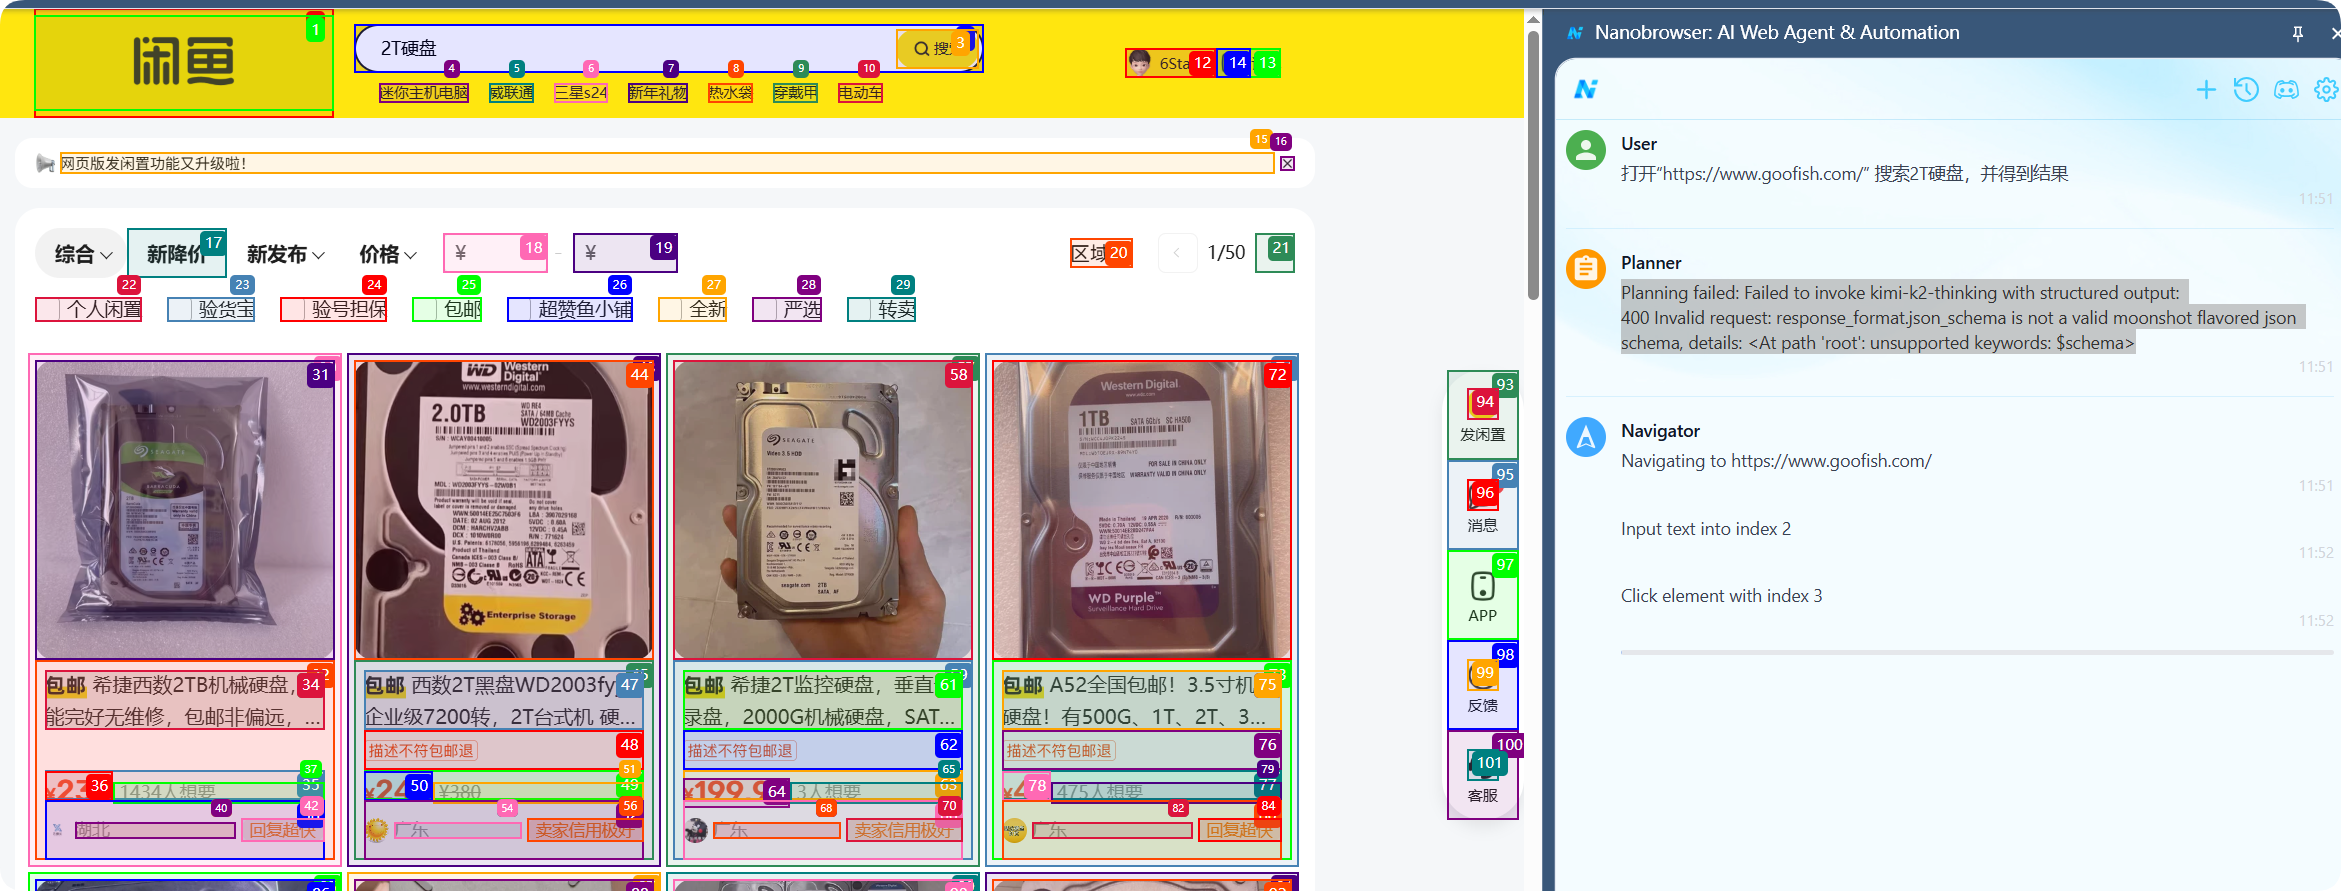Close the announcement banner
This screenshot has height=891, width=2341.
coord(1288,164)
